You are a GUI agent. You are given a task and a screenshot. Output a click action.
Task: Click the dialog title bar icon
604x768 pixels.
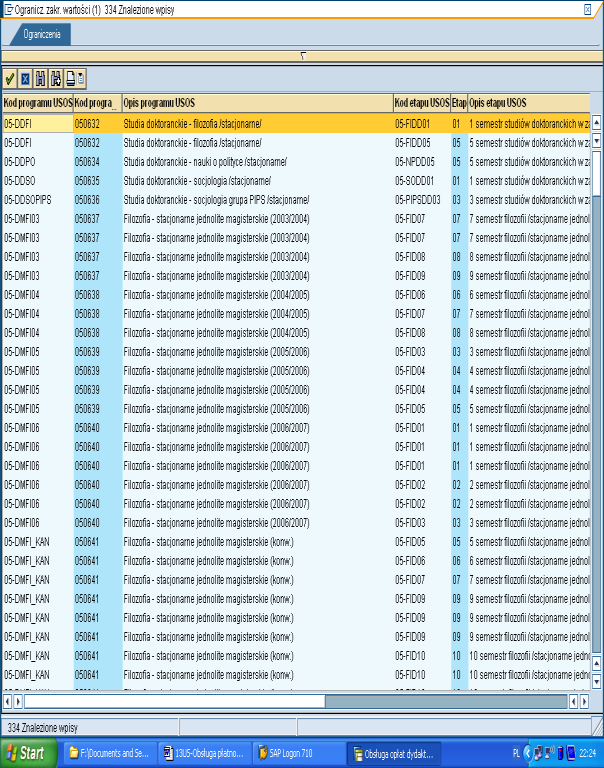pyautogui.click(x=8, y=9)
